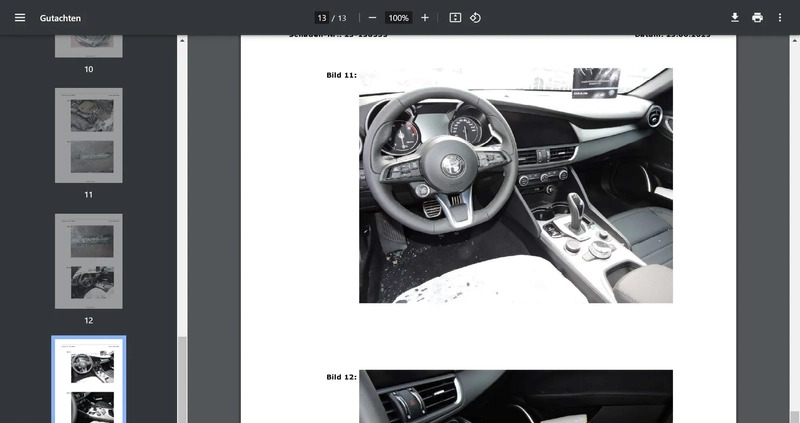Toggle the sidebar with the hamburger menu icon

pos(20,18)
